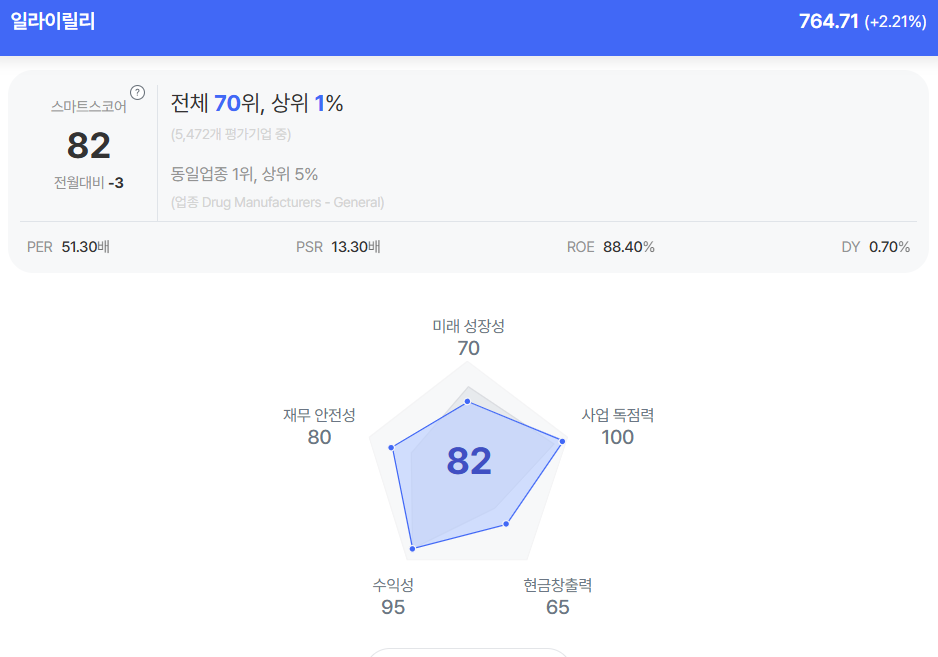This screenshot has width=938, height=657.
Task: Click the +2.21% price change indicator
Action: (x=895, y=22)
